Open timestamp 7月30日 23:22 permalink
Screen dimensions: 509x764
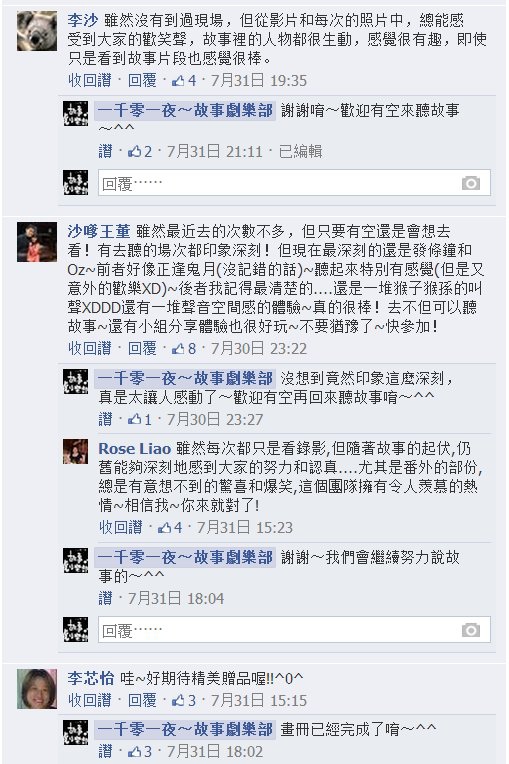(259, 348)
